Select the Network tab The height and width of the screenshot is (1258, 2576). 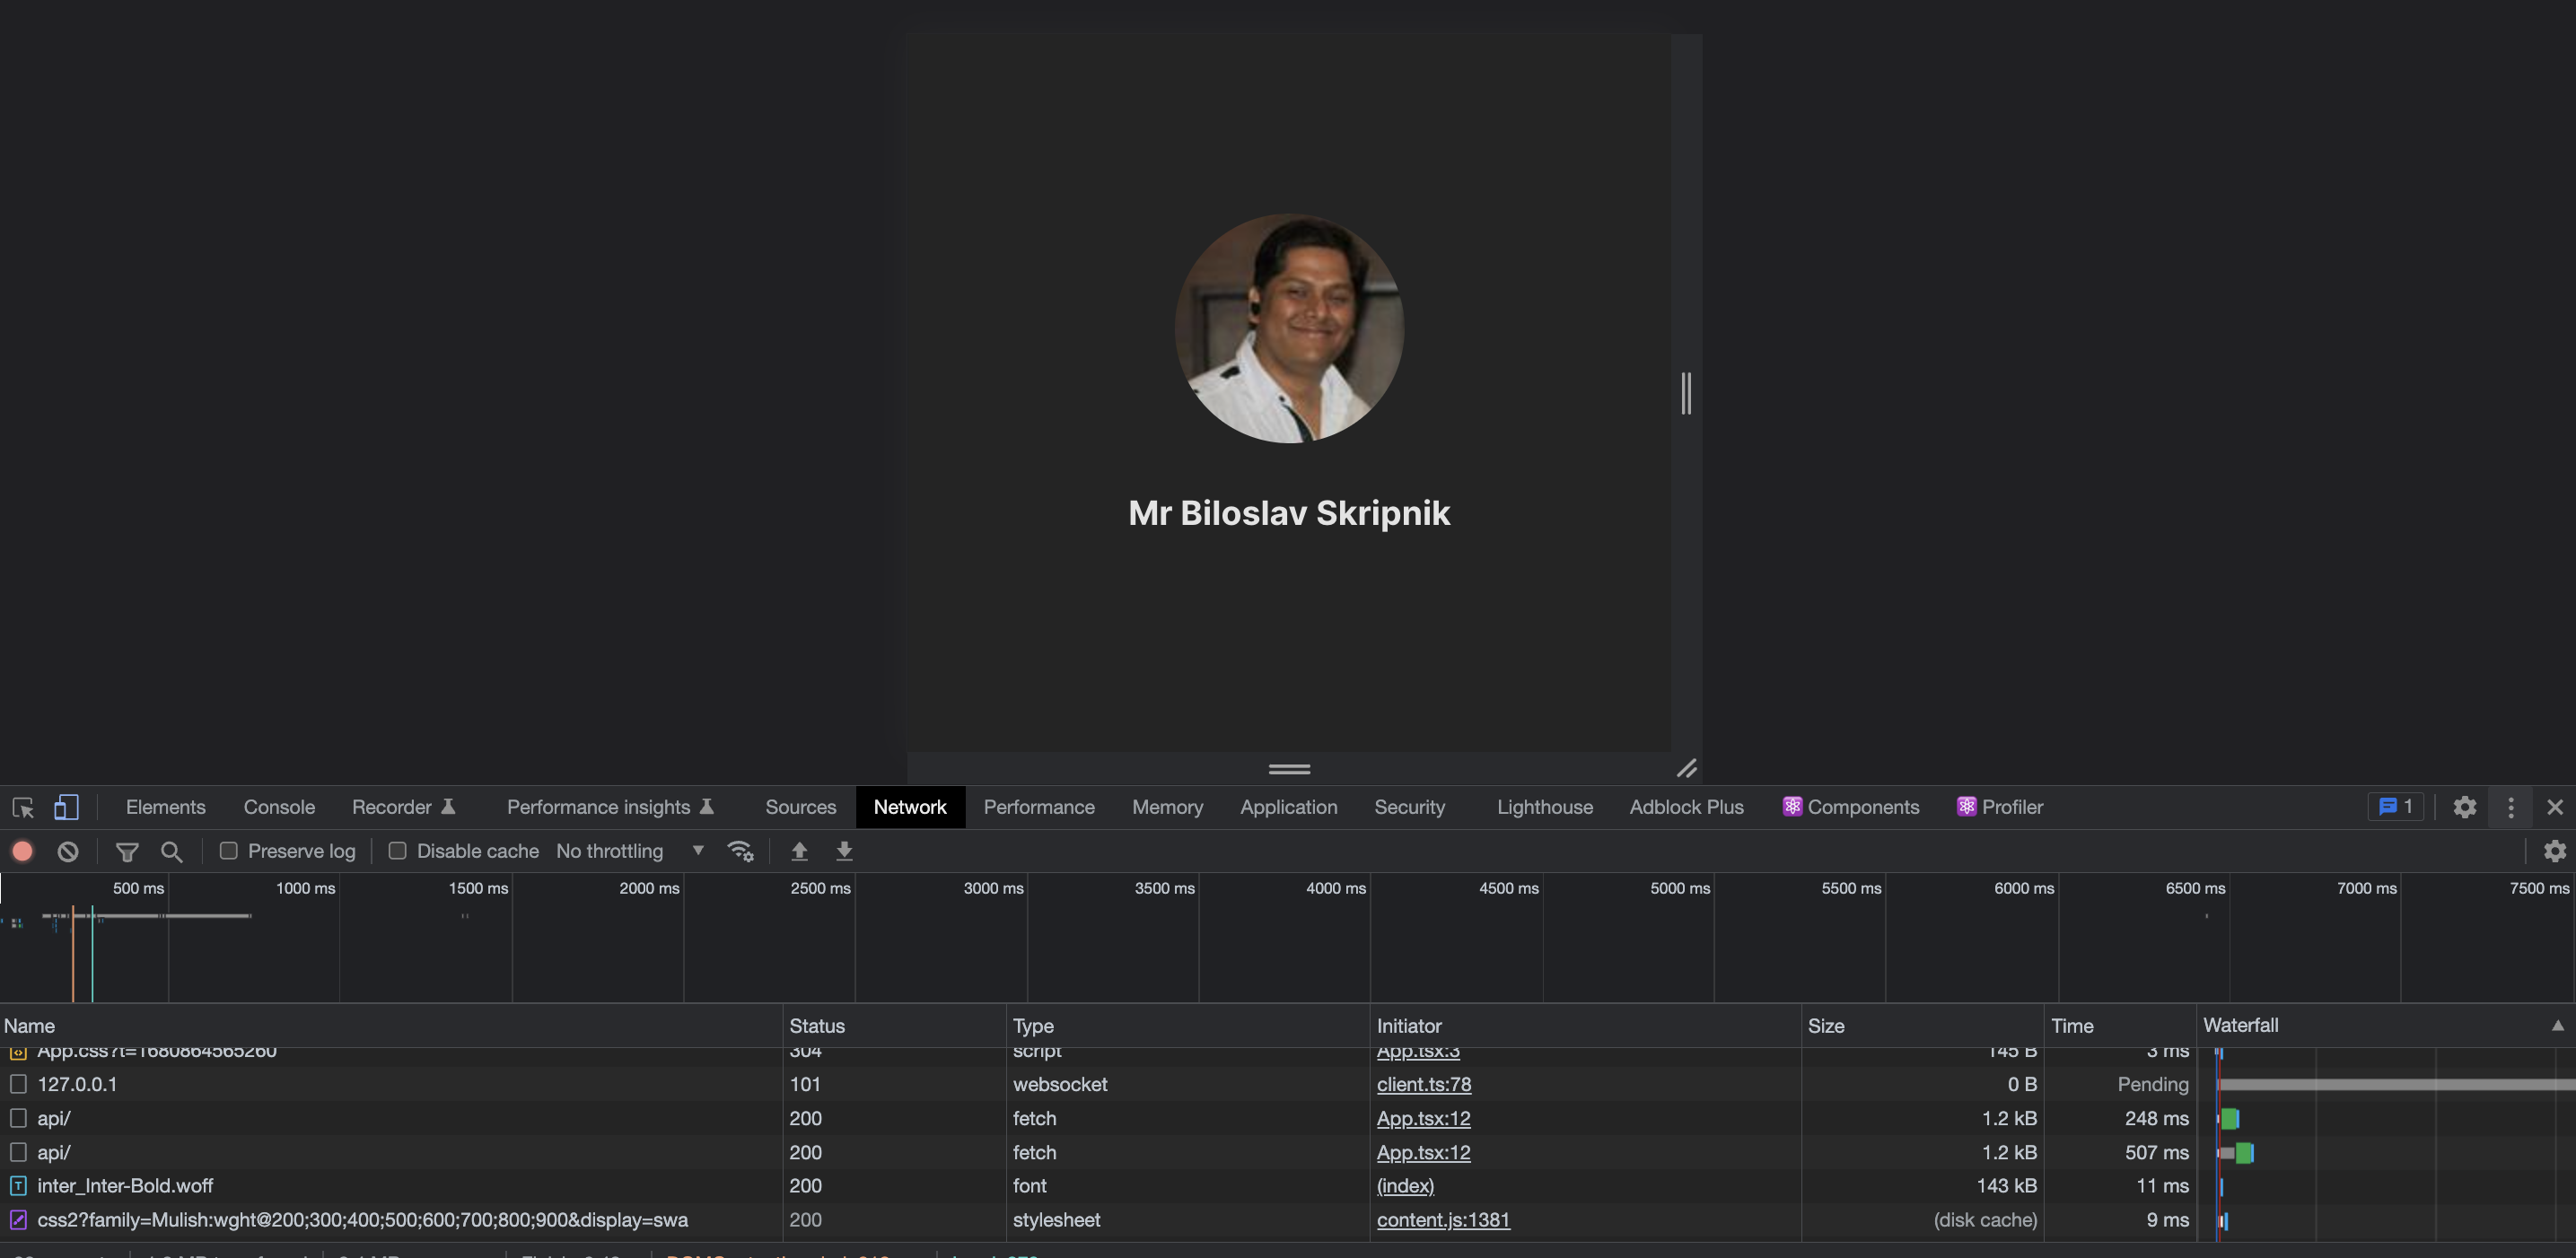(x=910, y=807)
